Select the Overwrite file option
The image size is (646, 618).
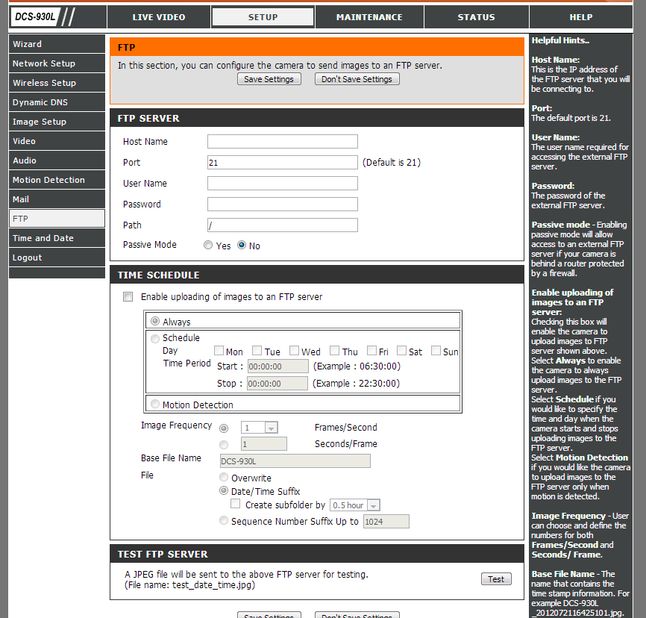point(224,477)
